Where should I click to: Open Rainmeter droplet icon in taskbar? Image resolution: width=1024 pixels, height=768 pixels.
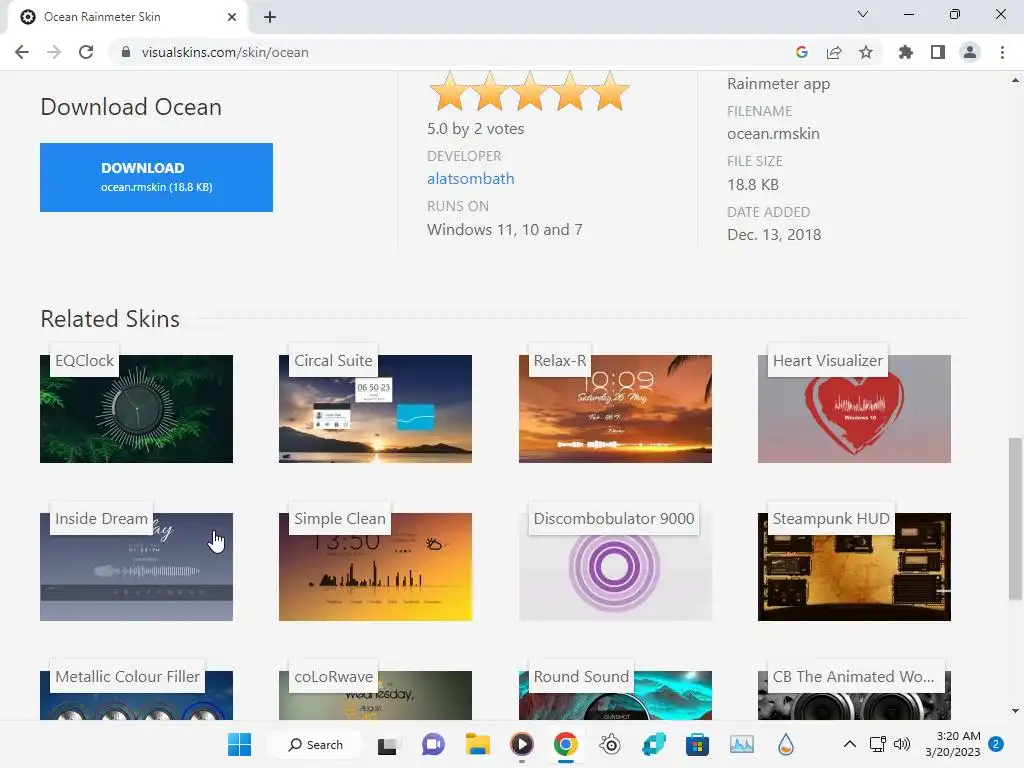[786, 744]
